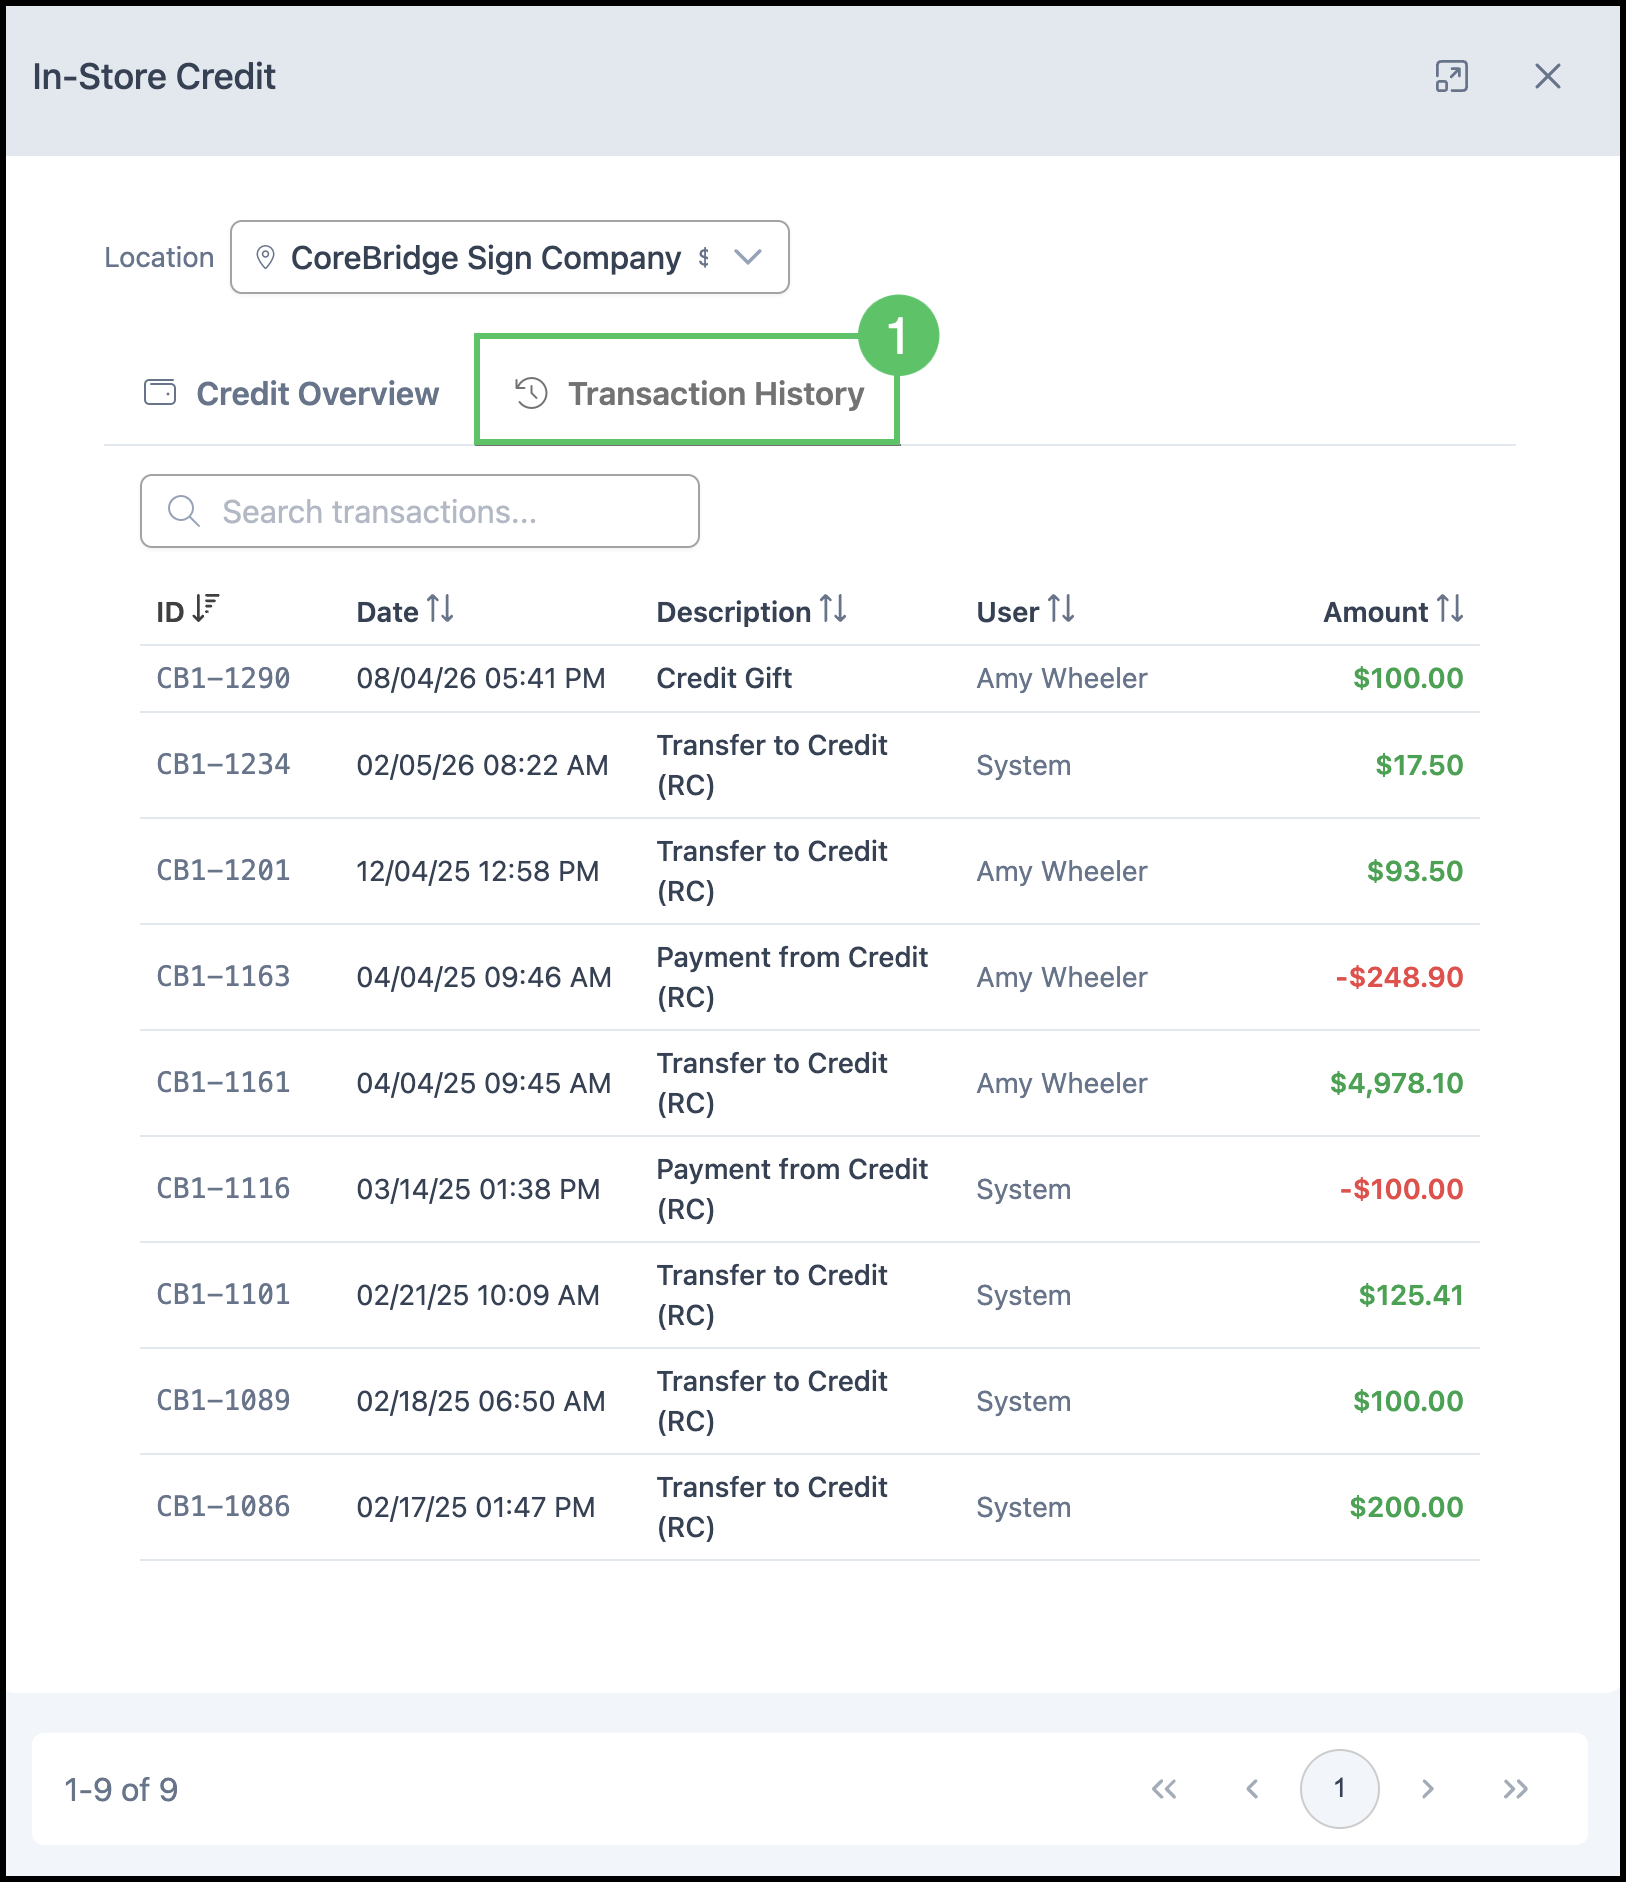Sort by Amount column sort icon
The width and height of the screenshot is (1626, 1882).
point(1450,608)
